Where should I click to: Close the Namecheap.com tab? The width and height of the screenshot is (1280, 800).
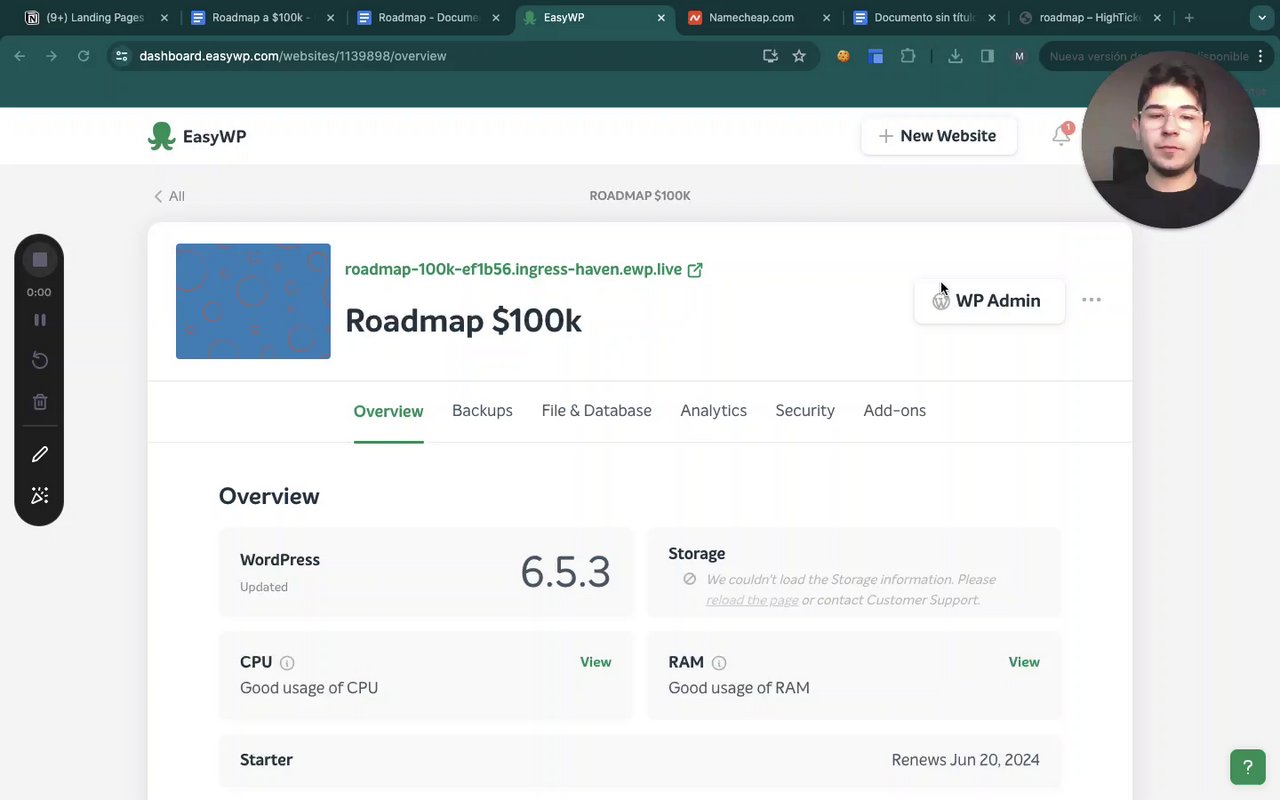(826, 18)
